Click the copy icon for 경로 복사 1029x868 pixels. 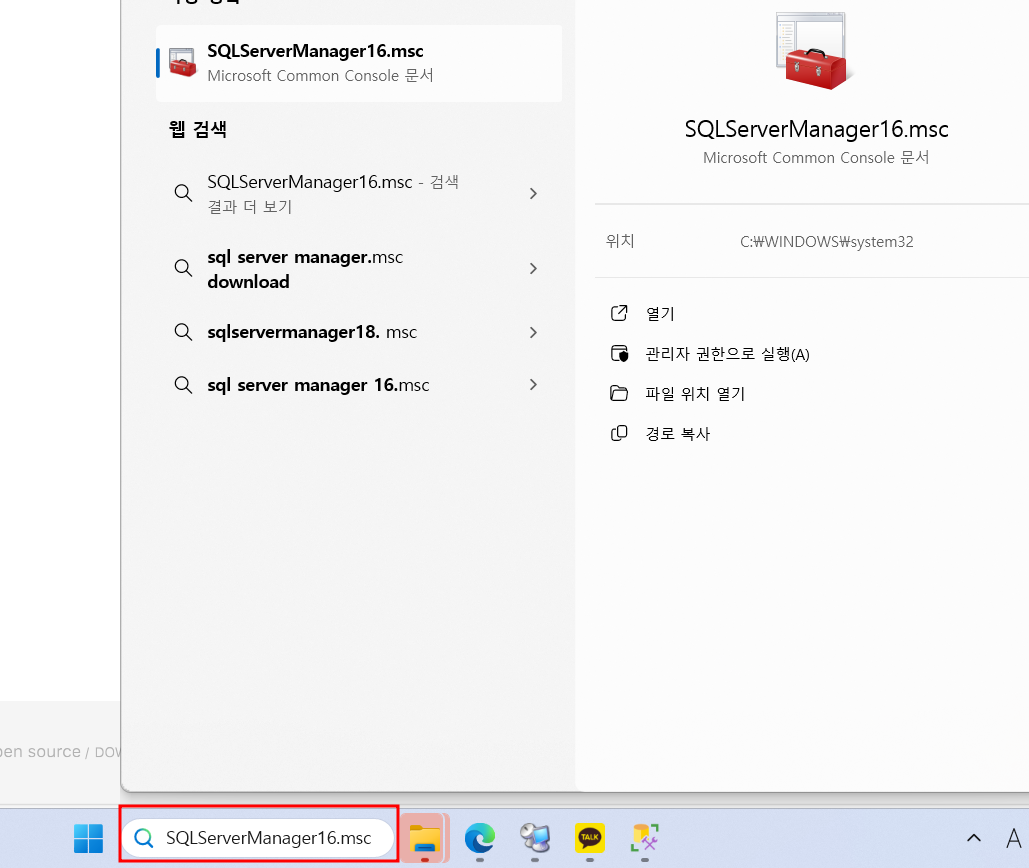(619, 433)
